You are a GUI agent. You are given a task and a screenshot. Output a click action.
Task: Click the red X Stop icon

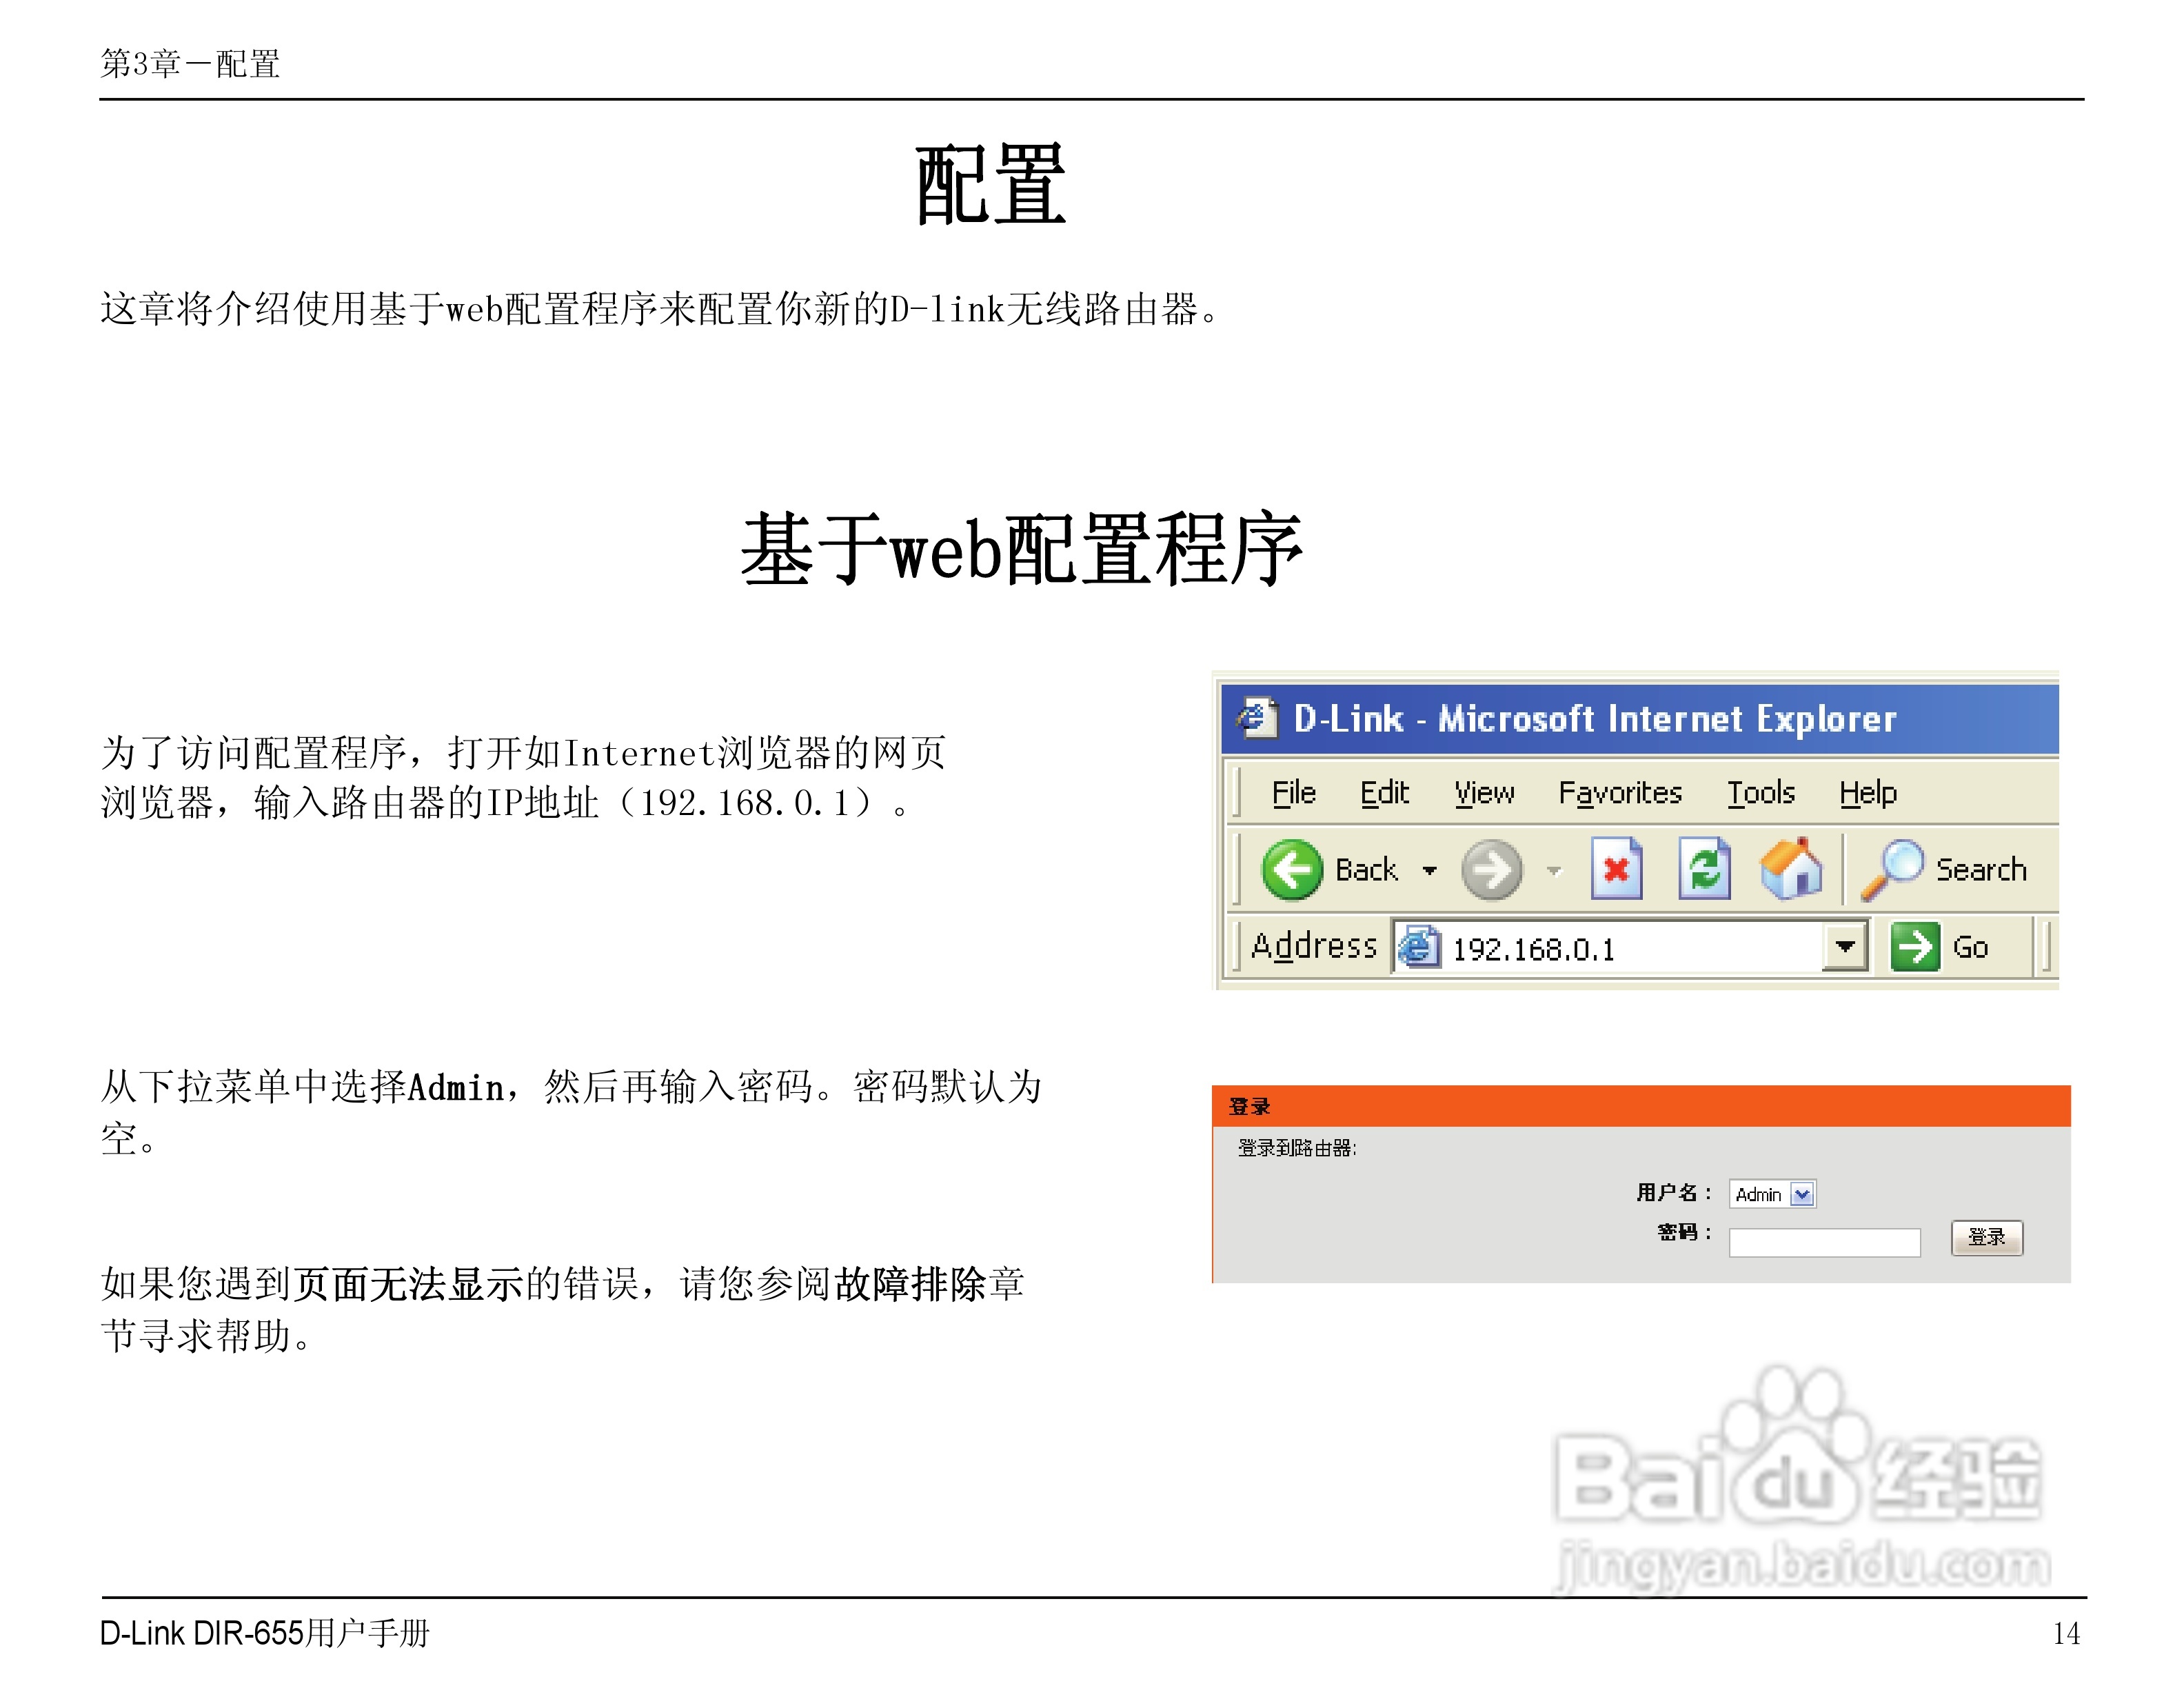point(1616,869)
